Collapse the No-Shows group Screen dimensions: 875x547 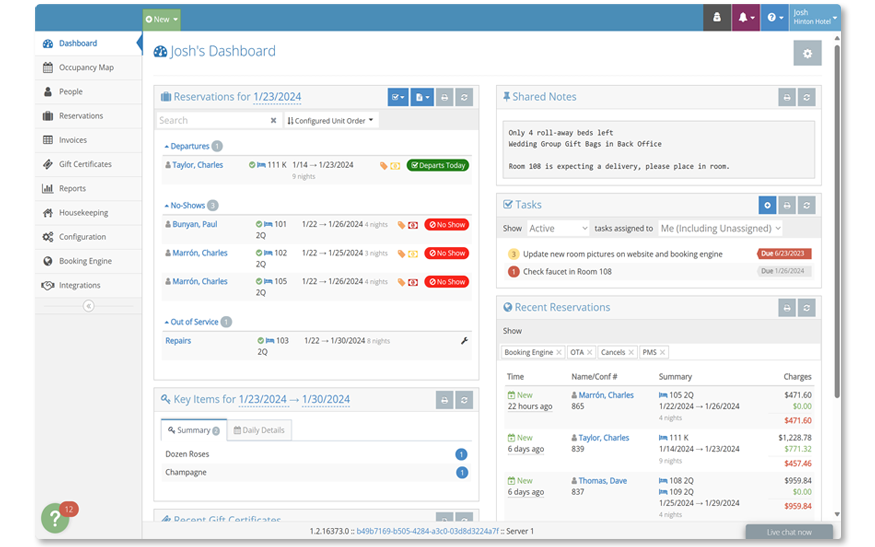click(x=185, y=205)
